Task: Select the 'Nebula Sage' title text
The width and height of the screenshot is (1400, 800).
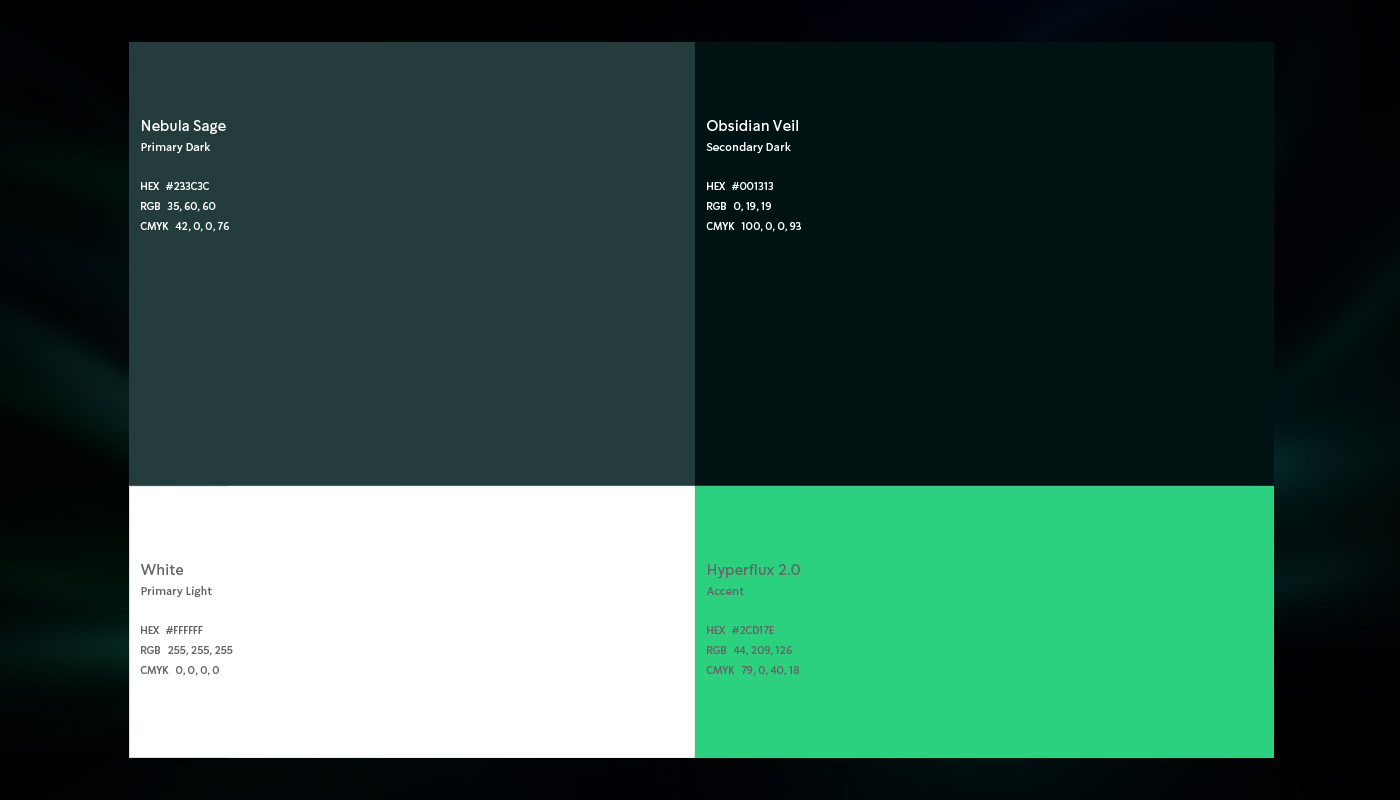Action: click(183, 126)
